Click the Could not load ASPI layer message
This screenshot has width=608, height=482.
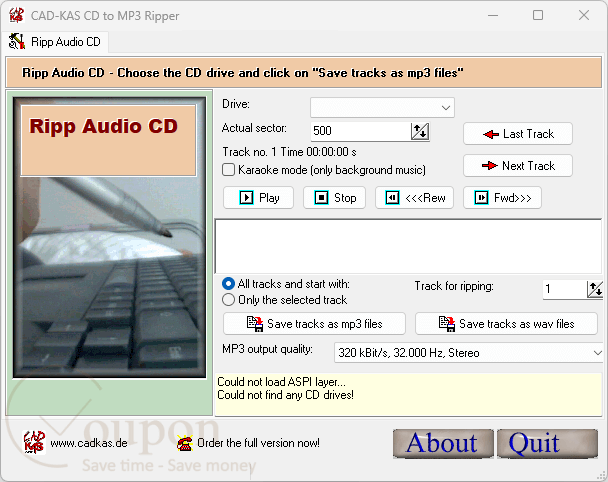[281, 382]
